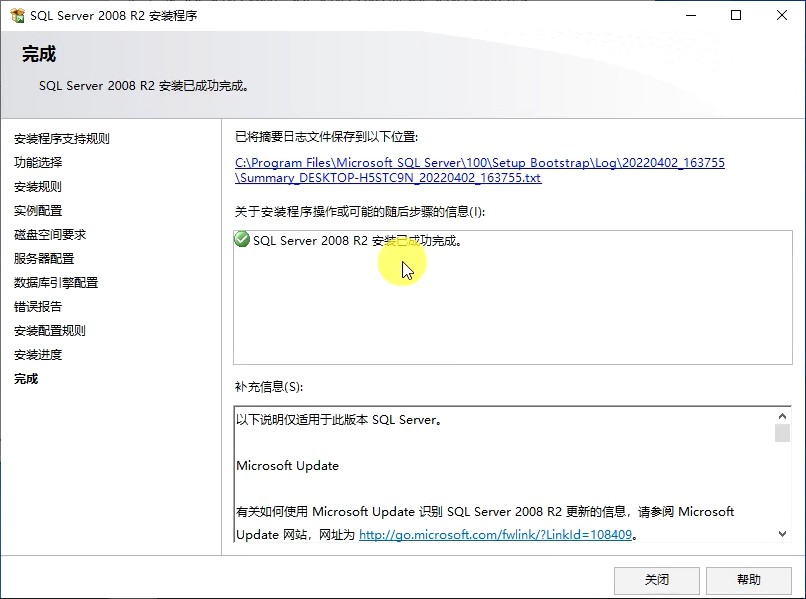Select the 安装规则 step in sidebar
Image resolution: width=806 pixels, height=599 pixels.
38,187
